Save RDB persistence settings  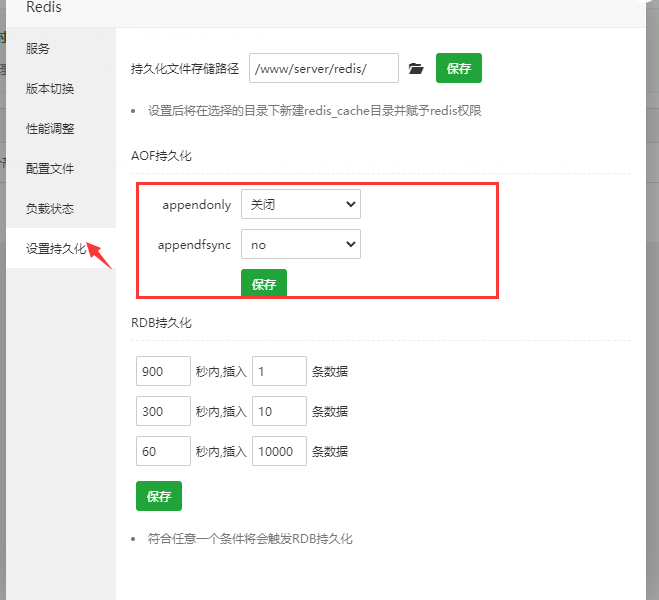[x=159, y=496]
